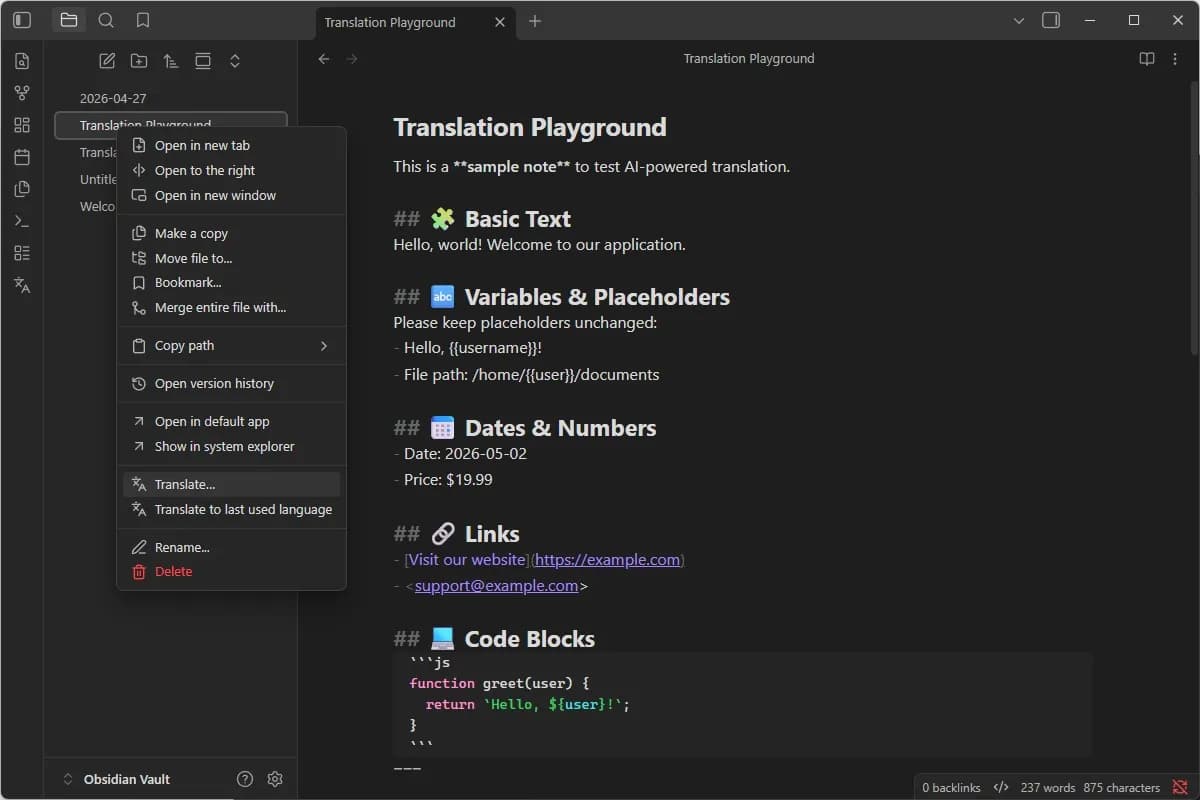Image resolution: width=1200 pixels, height=800 pixels.
Task: Click the support@example.com email link
Action: [496, 586]
